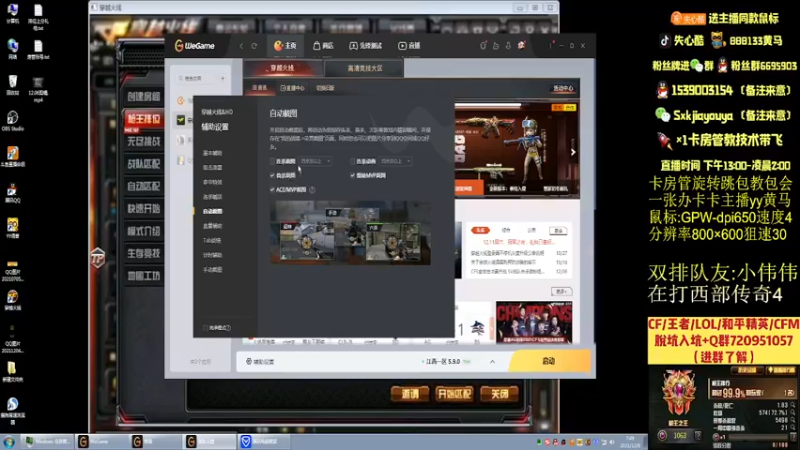The image size is (800, 450).
Task: Select 基本辅助 in the settings sidebar
Action: click(212, 153)
